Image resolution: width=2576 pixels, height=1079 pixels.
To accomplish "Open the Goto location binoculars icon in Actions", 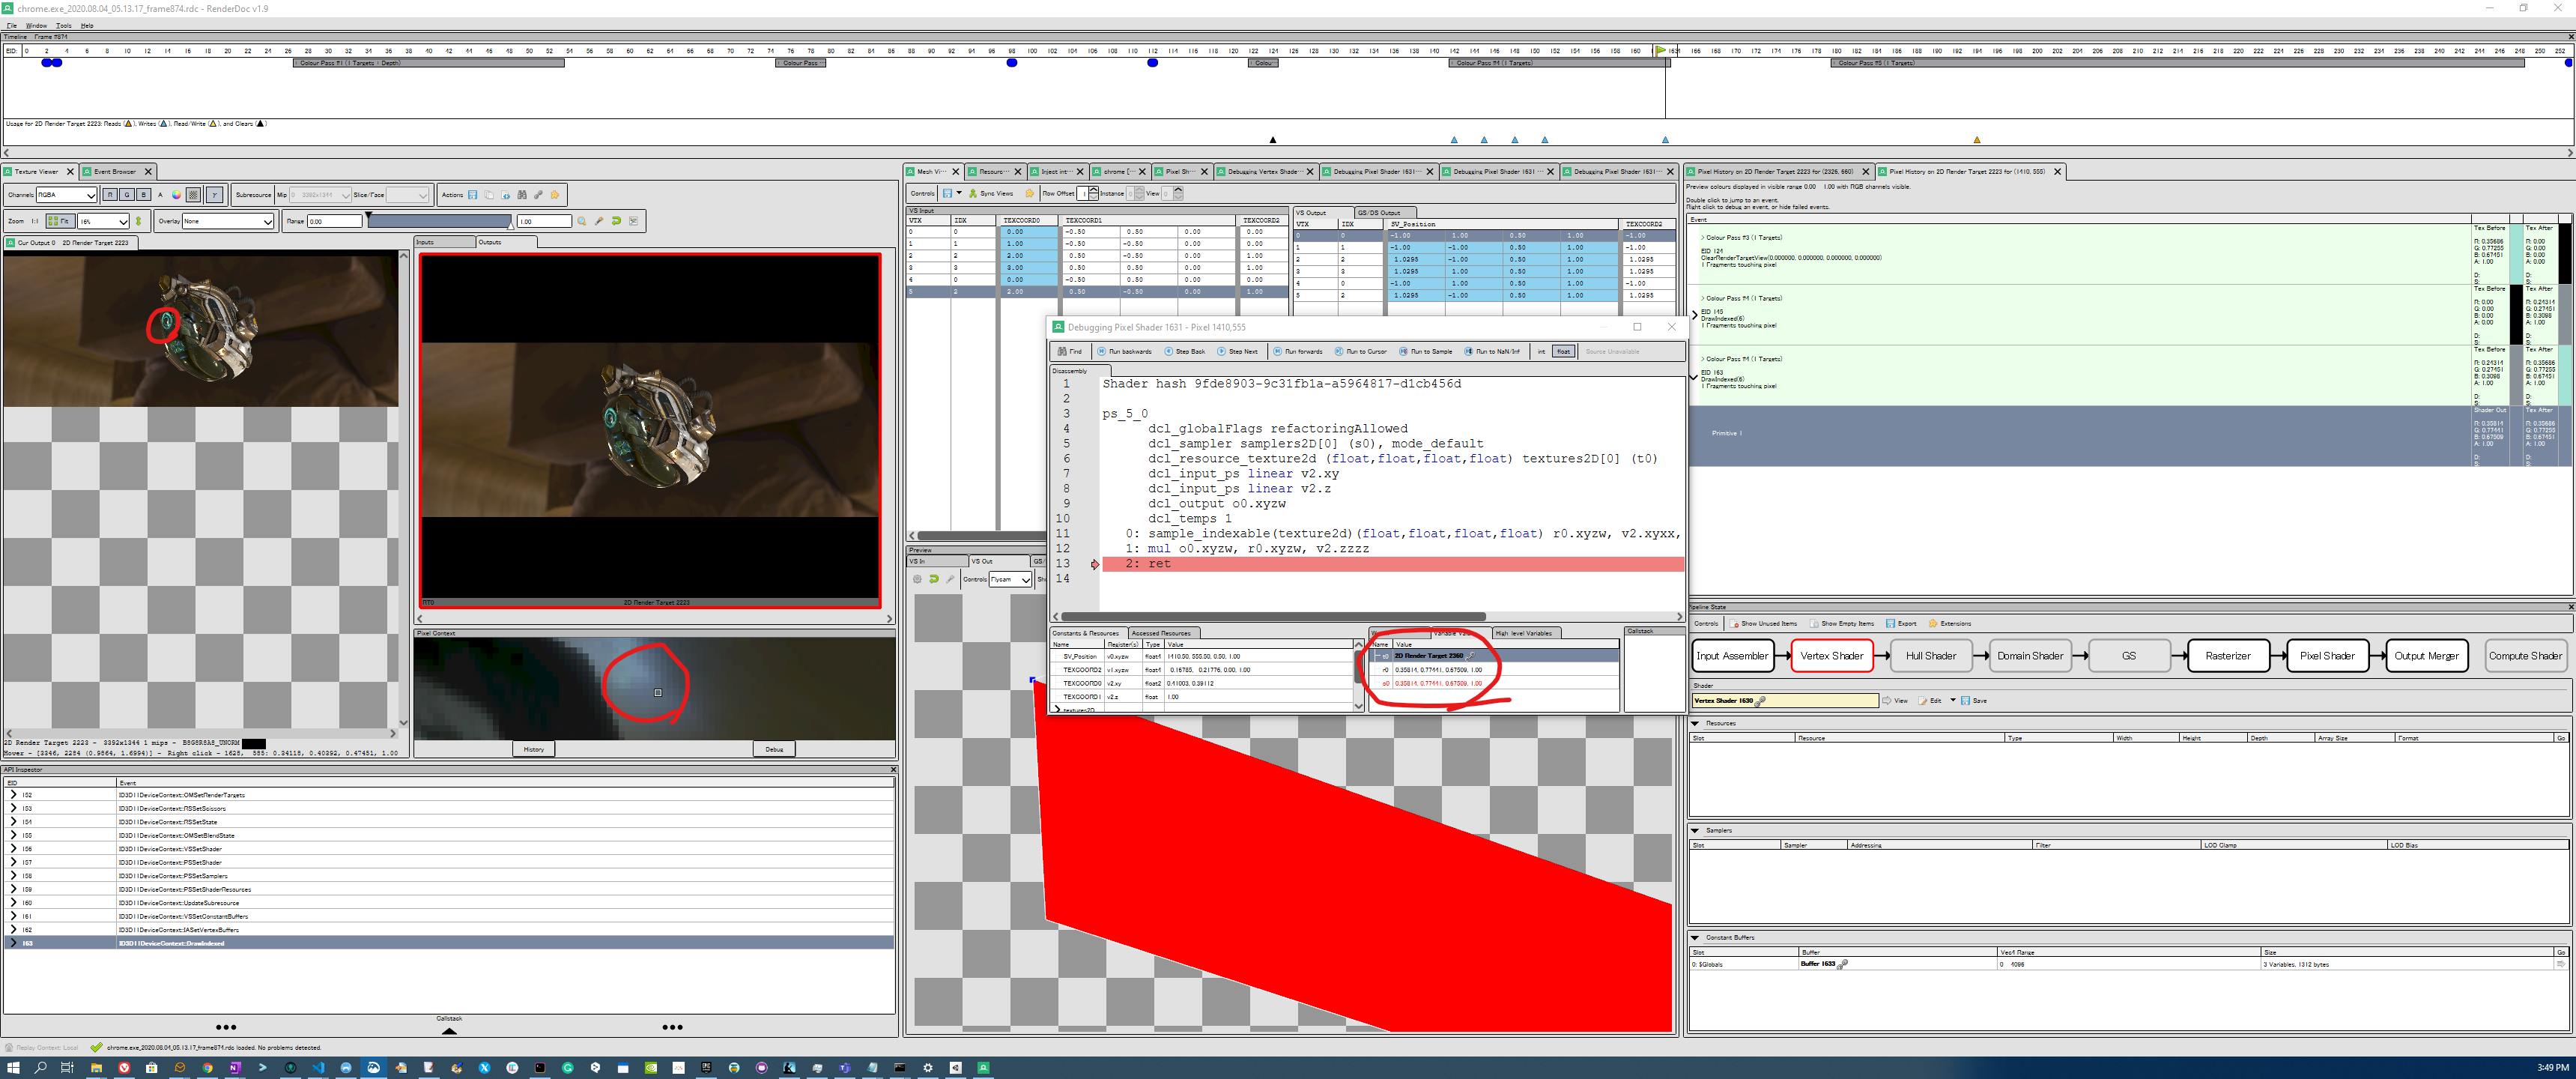I will 522,196.
